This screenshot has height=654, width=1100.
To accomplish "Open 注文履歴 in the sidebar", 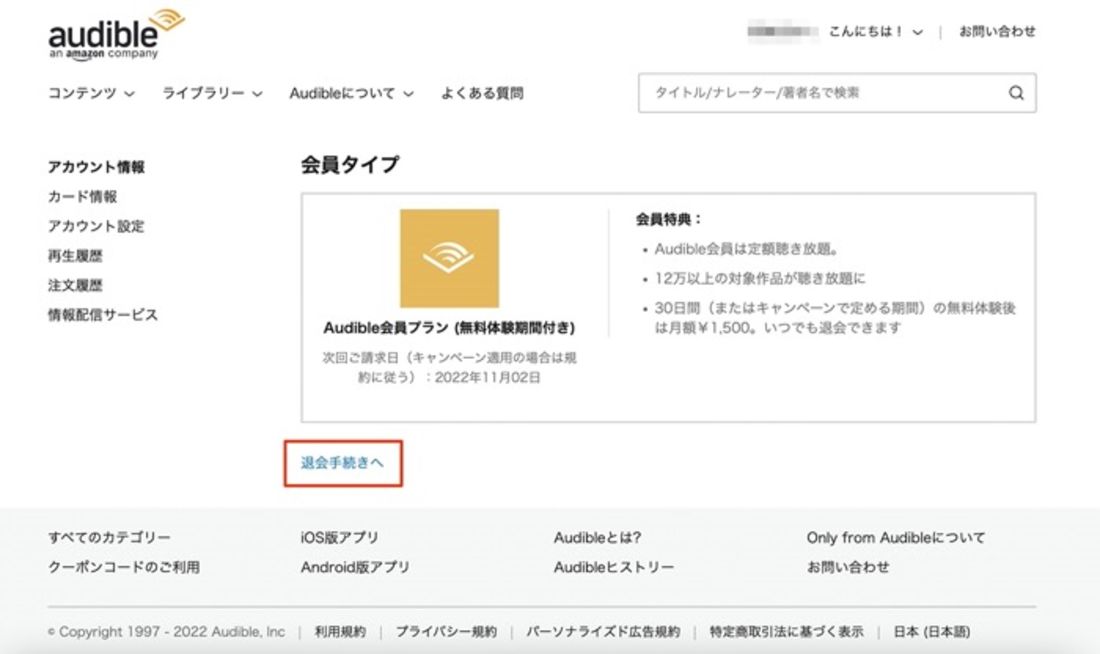I will 75,285.
